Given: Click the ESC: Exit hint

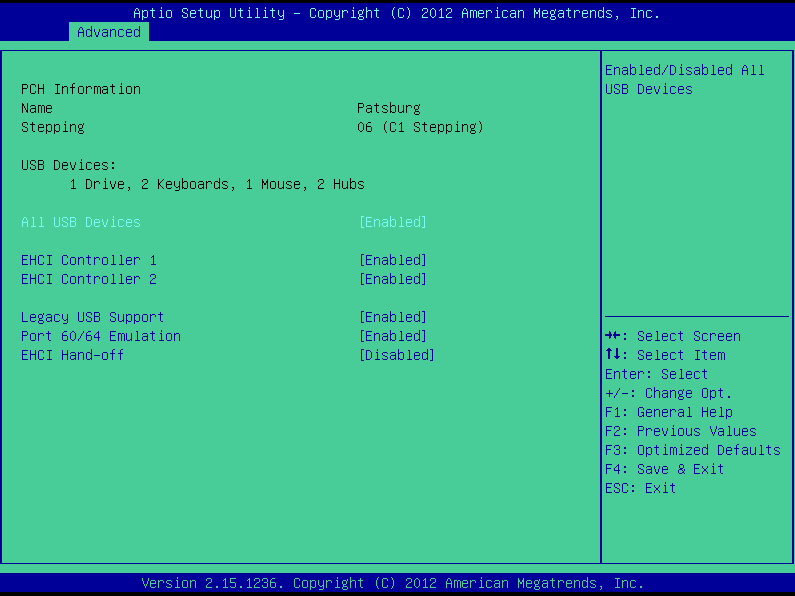Looking at the screenshot, I should pyautogui.click(x=640, y=489).
